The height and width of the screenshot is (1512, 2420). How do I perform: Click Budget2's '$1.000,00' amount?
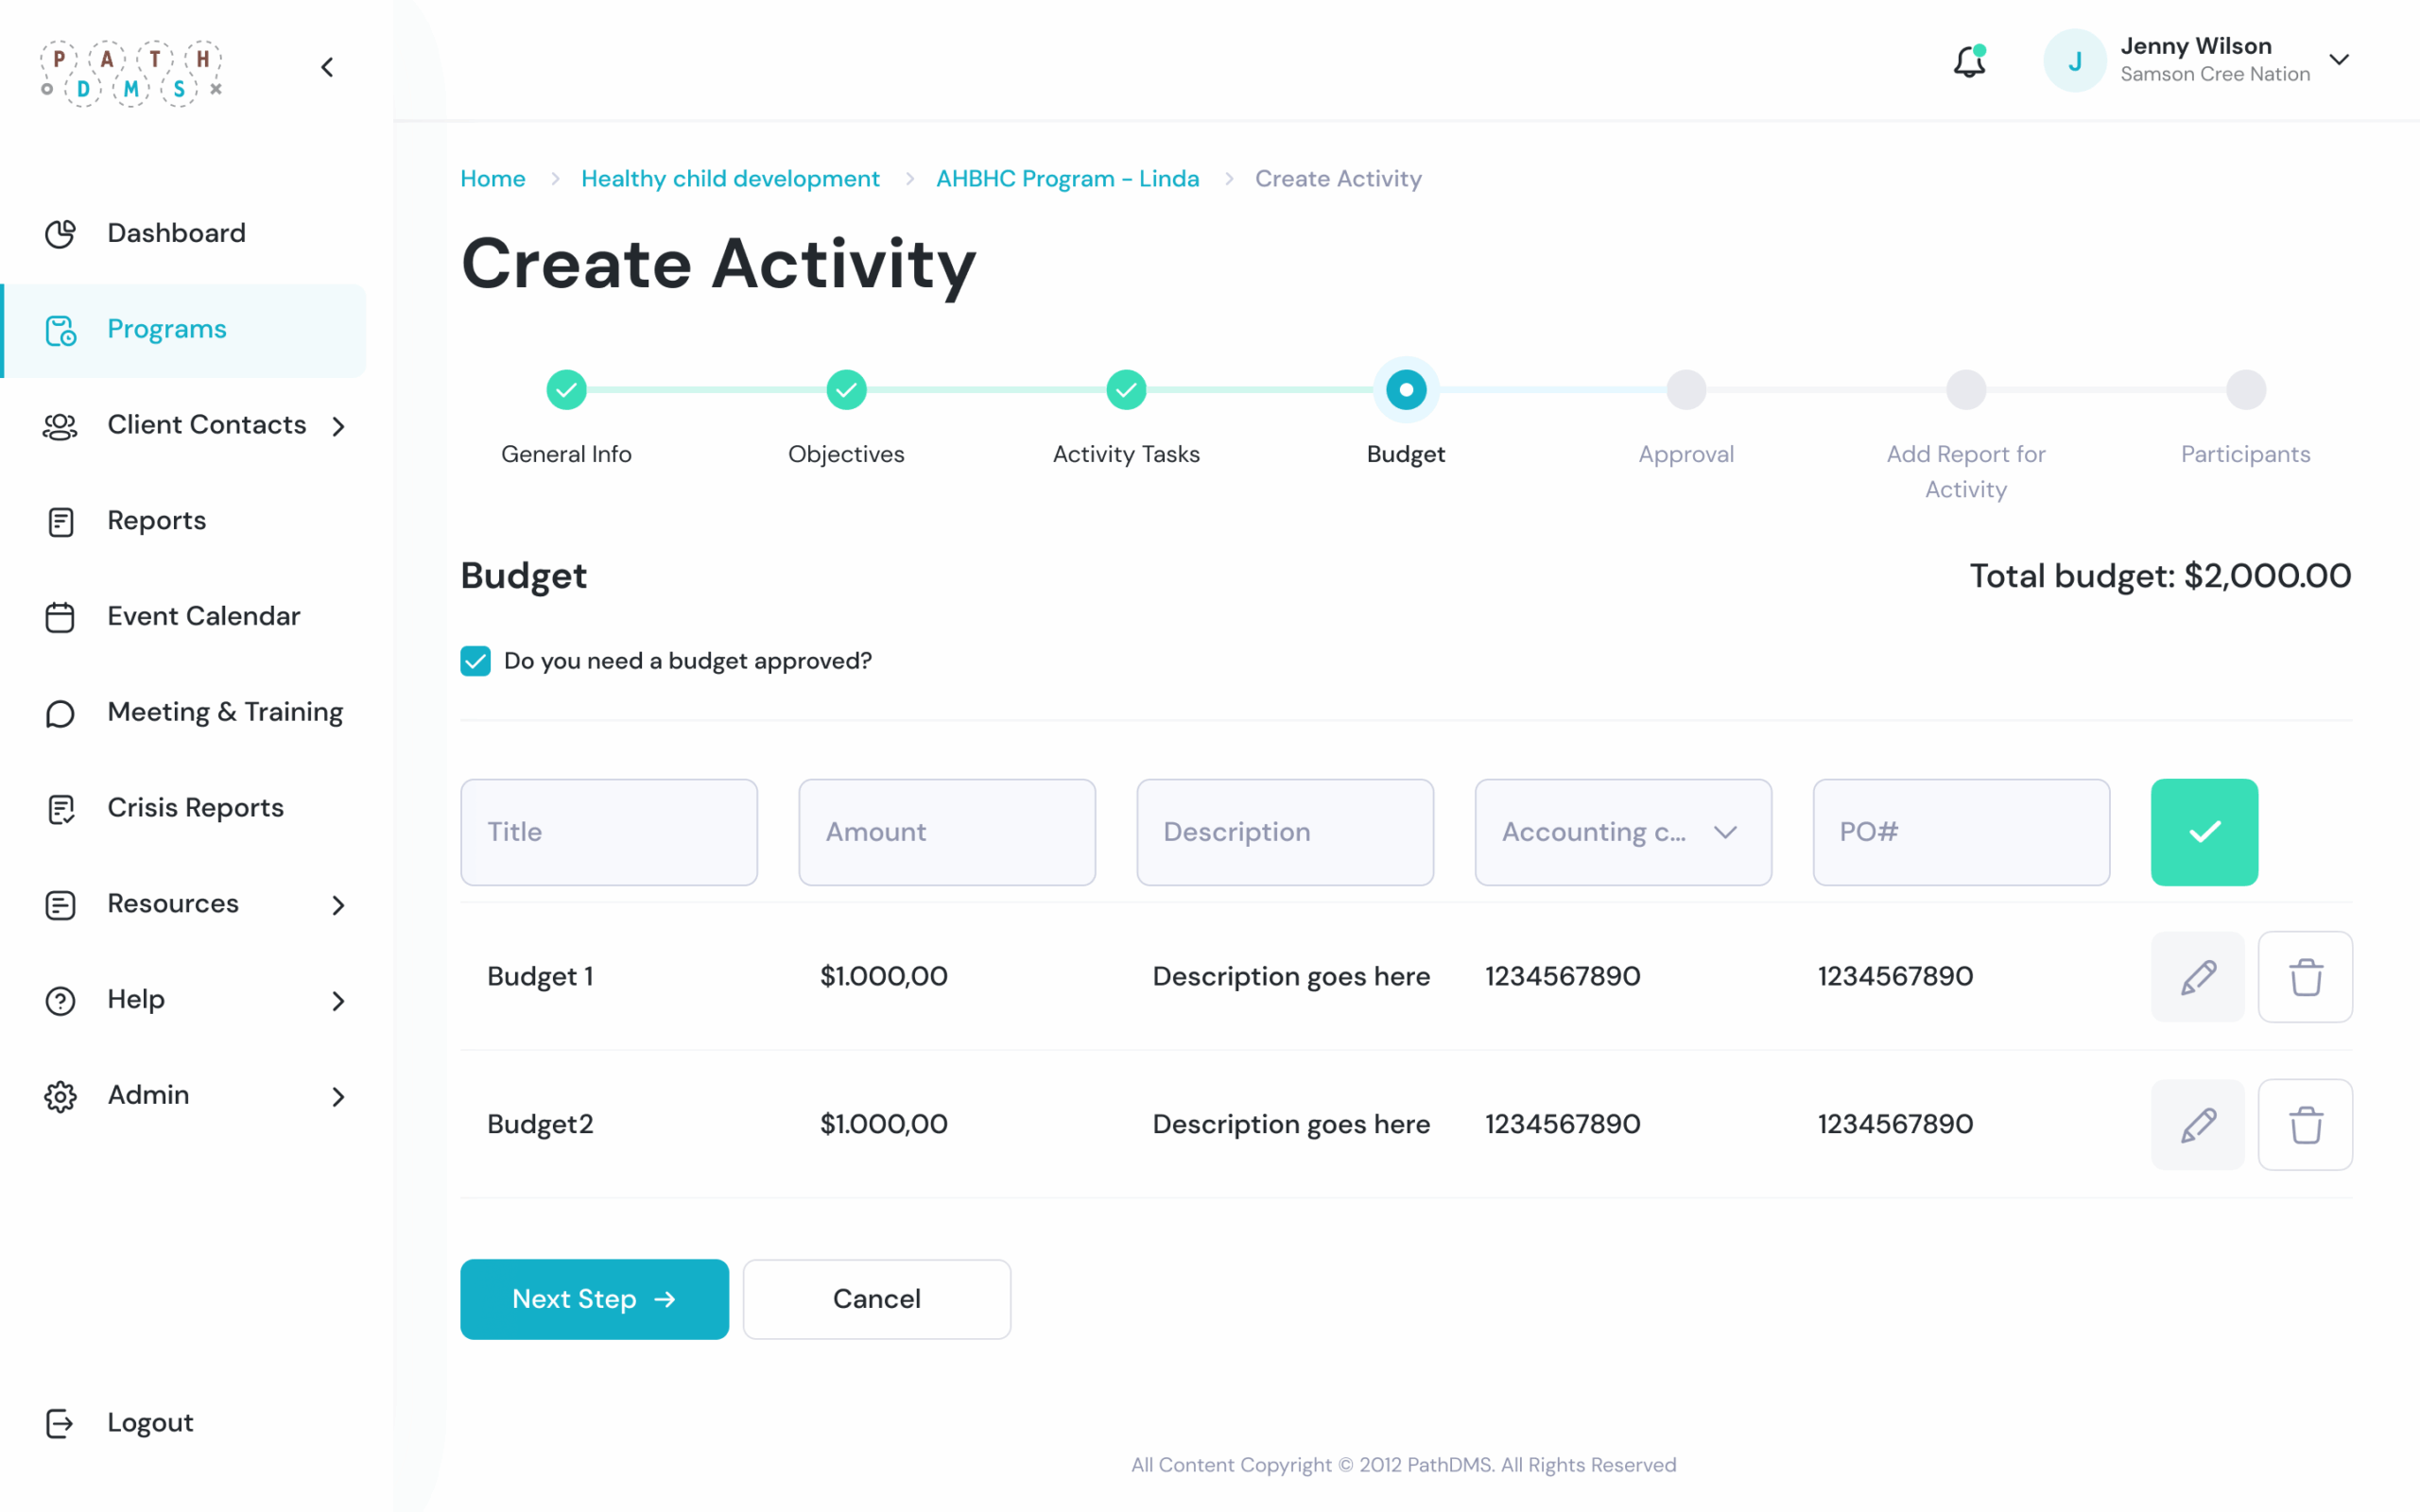884,1124
